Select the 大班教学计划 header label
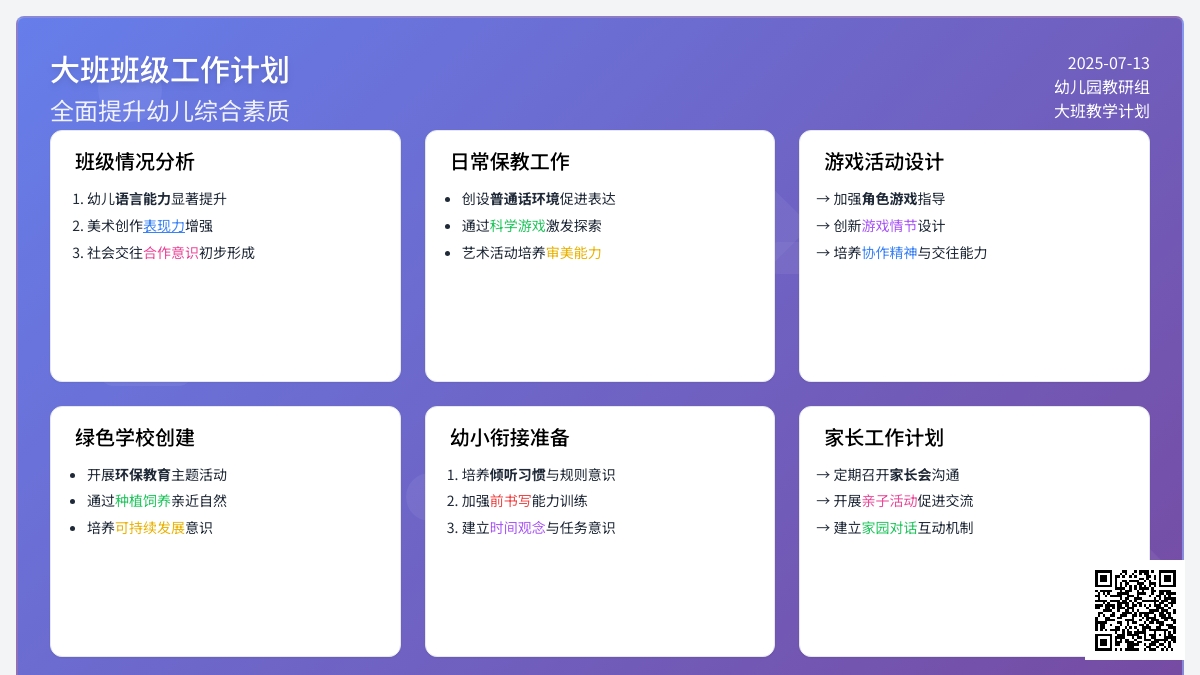Image resolution: width=1200 pixels, height=675 pixels. pyautogui.click(x=1102, y=110)
